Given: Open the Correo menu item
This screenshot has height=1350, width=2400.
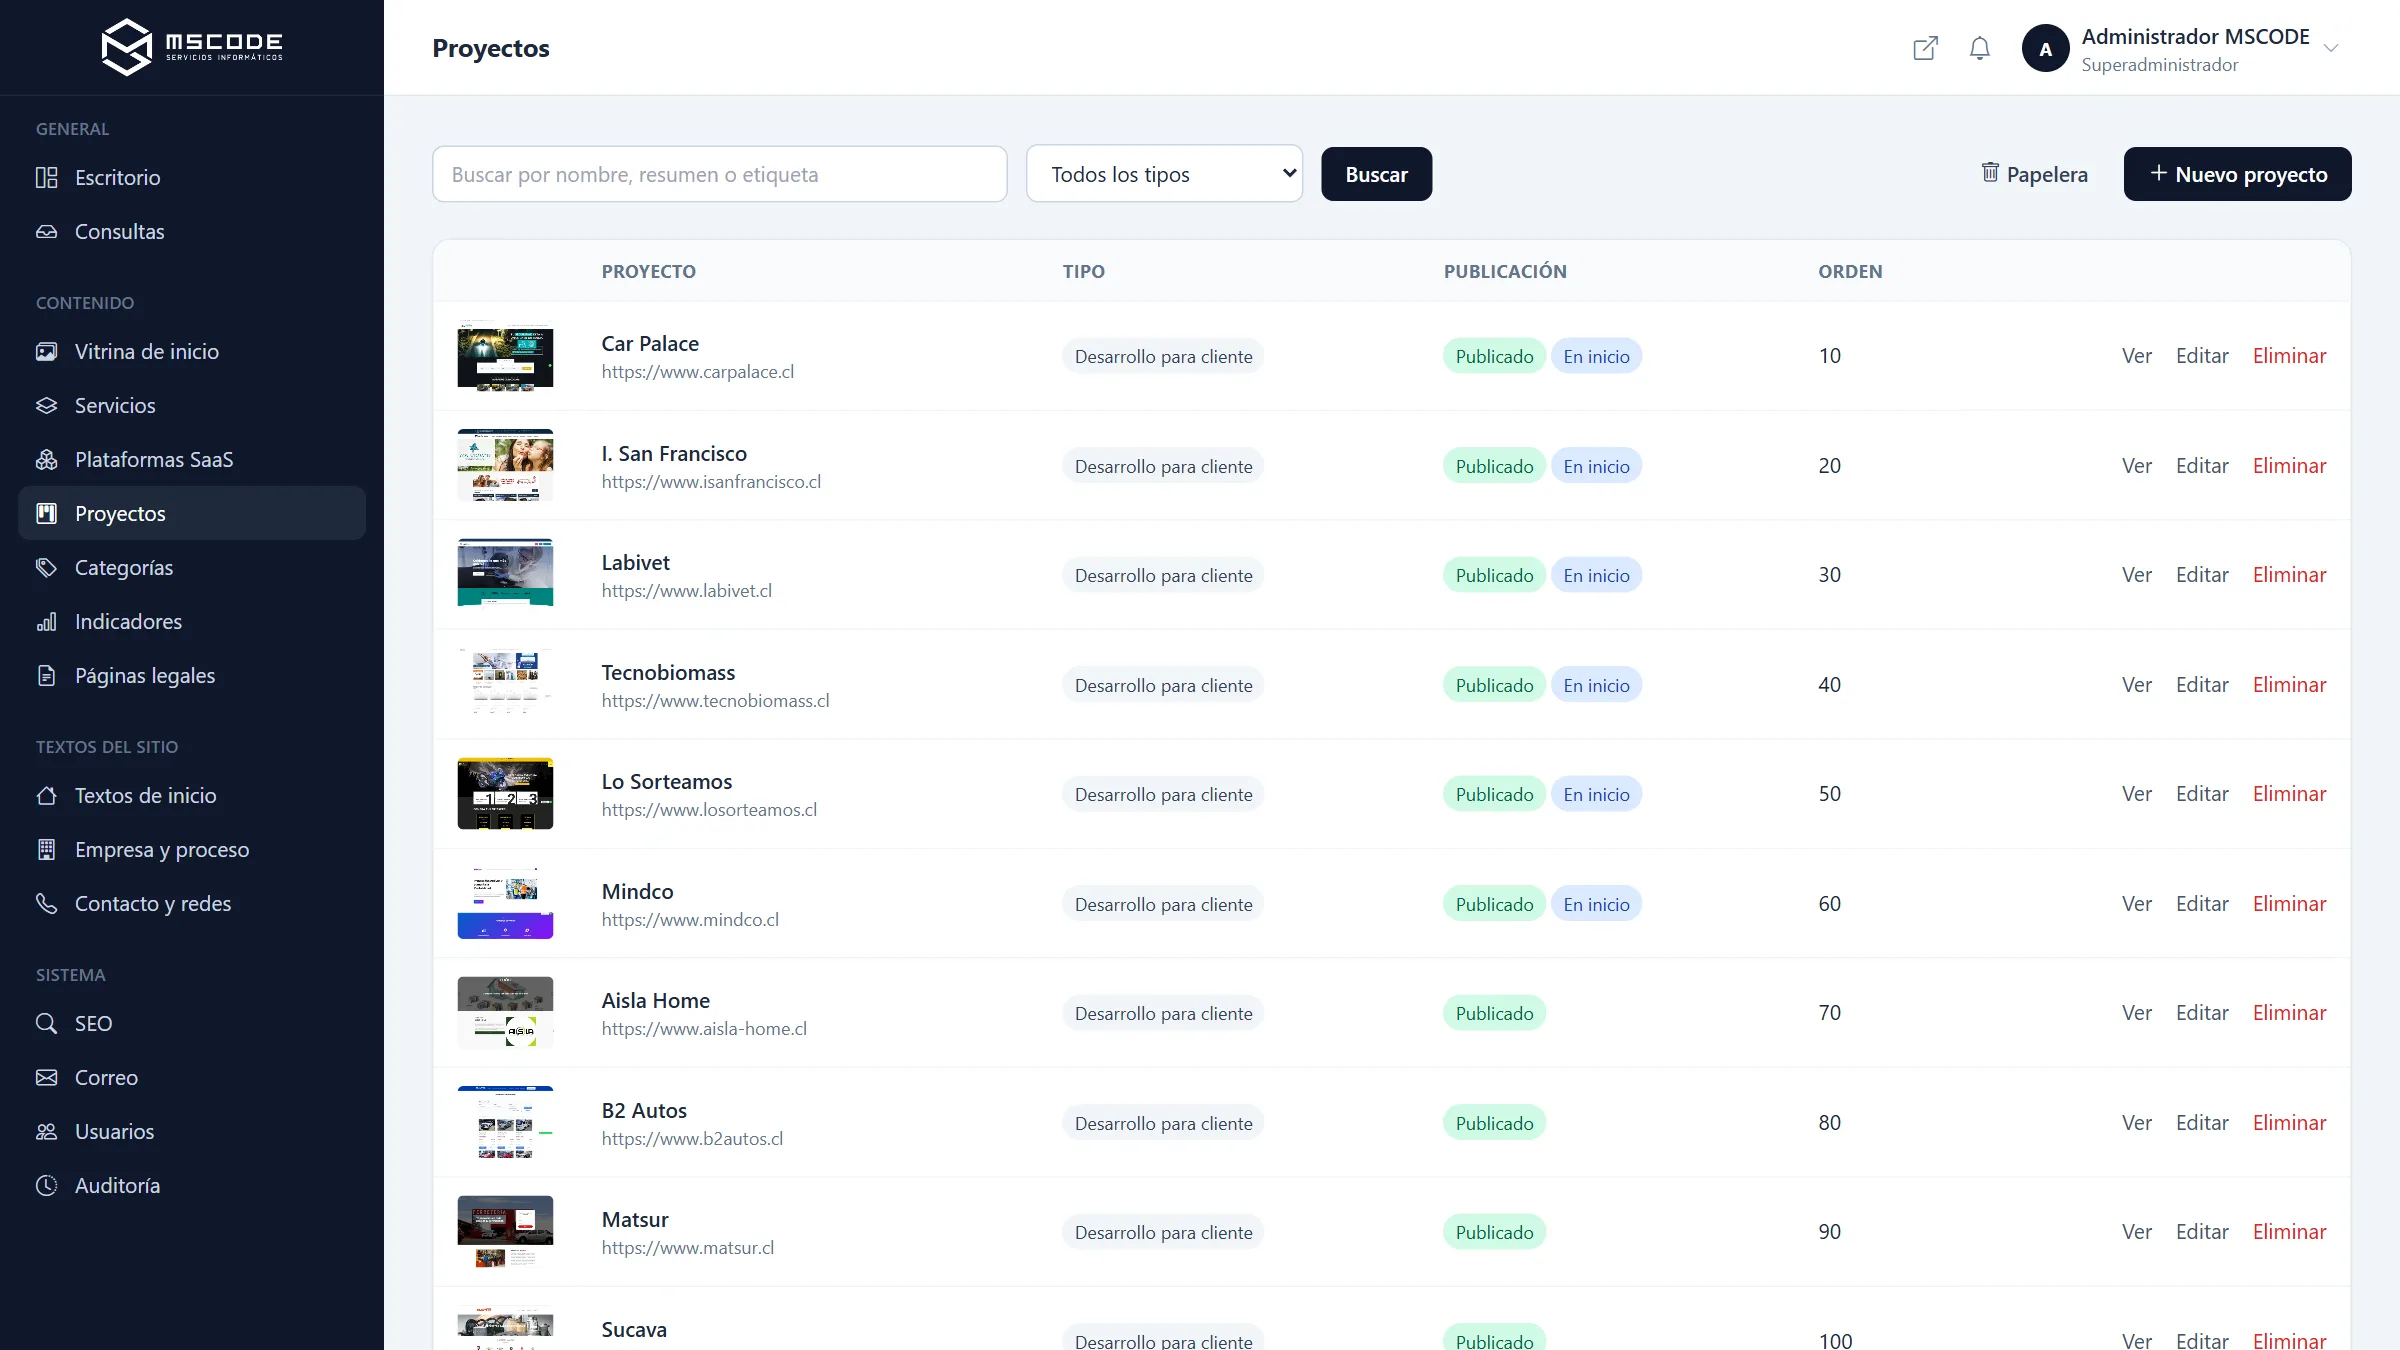Looking at the screenshot, I should tap(192, 1077).
